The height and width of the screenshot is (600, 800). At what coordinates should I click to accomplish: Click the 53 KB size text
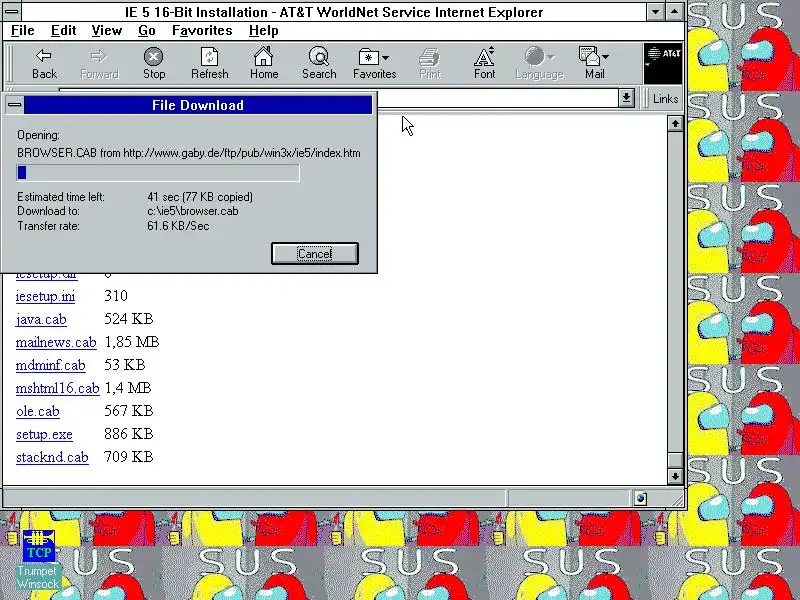pos(124,365)
